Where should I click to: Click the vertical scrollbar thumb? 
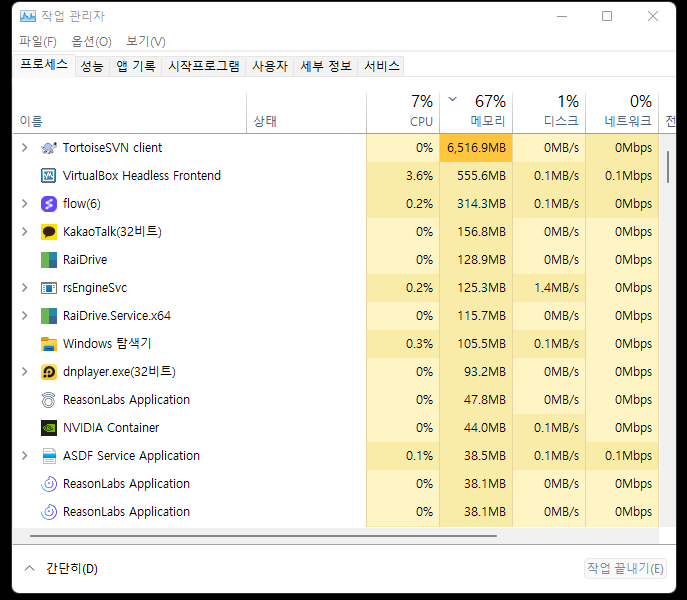pyautogui.click(x=668, y=167)
